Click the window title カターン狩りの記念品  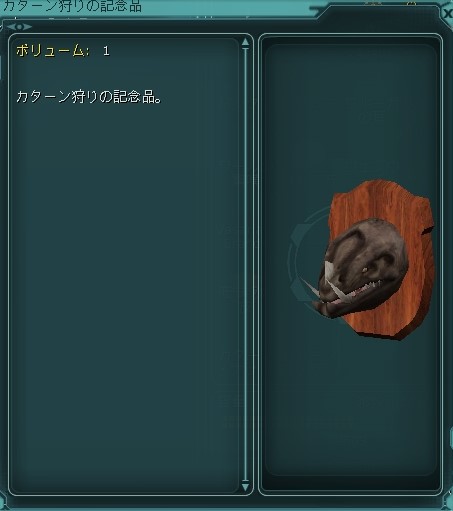(72, 6)
